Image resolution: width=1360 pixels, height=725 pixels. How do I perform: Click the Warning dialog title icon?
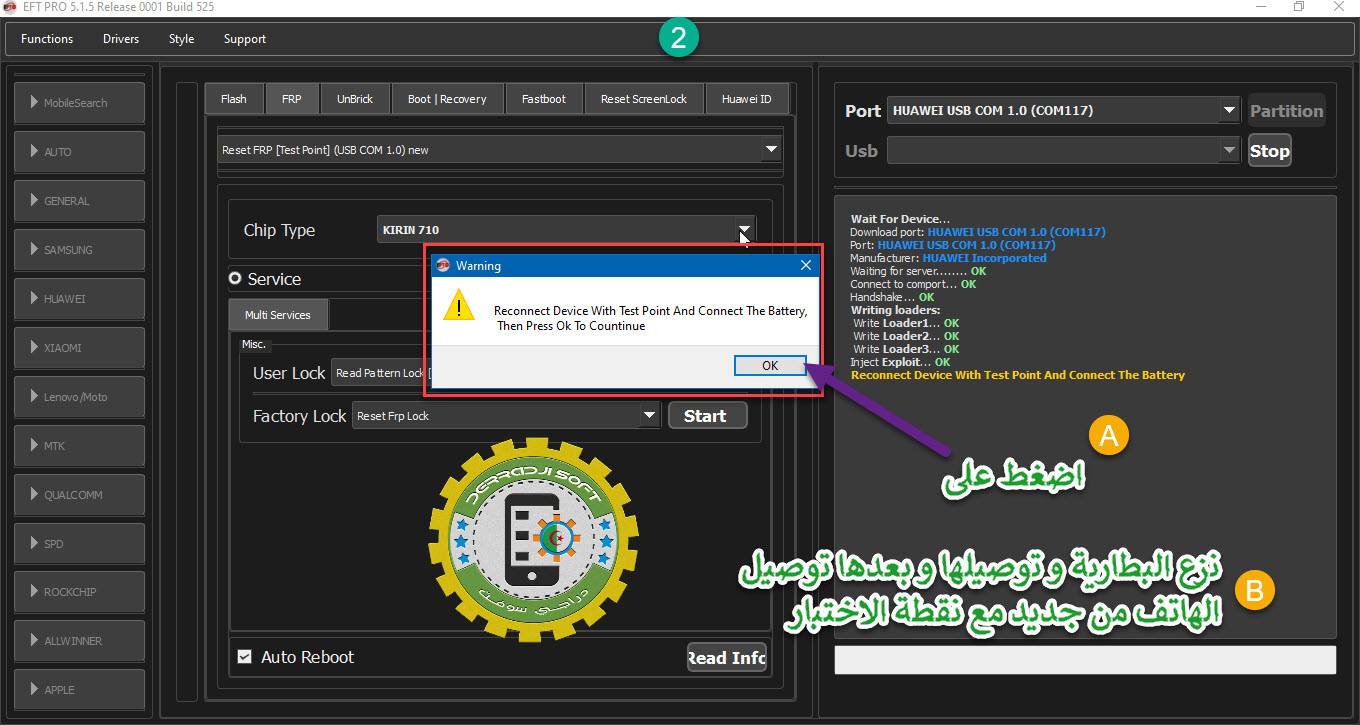(x=443, y=266)
